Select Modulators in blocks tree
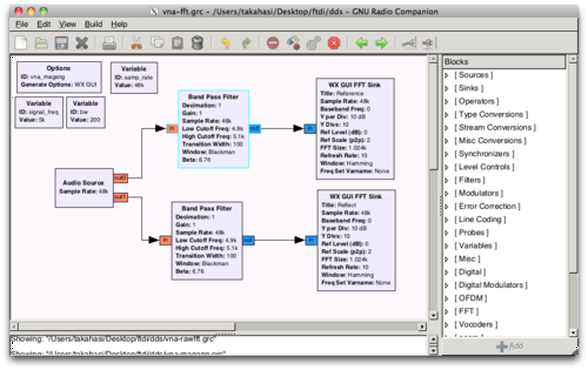 pyautogui.click(x=479, y=193)
